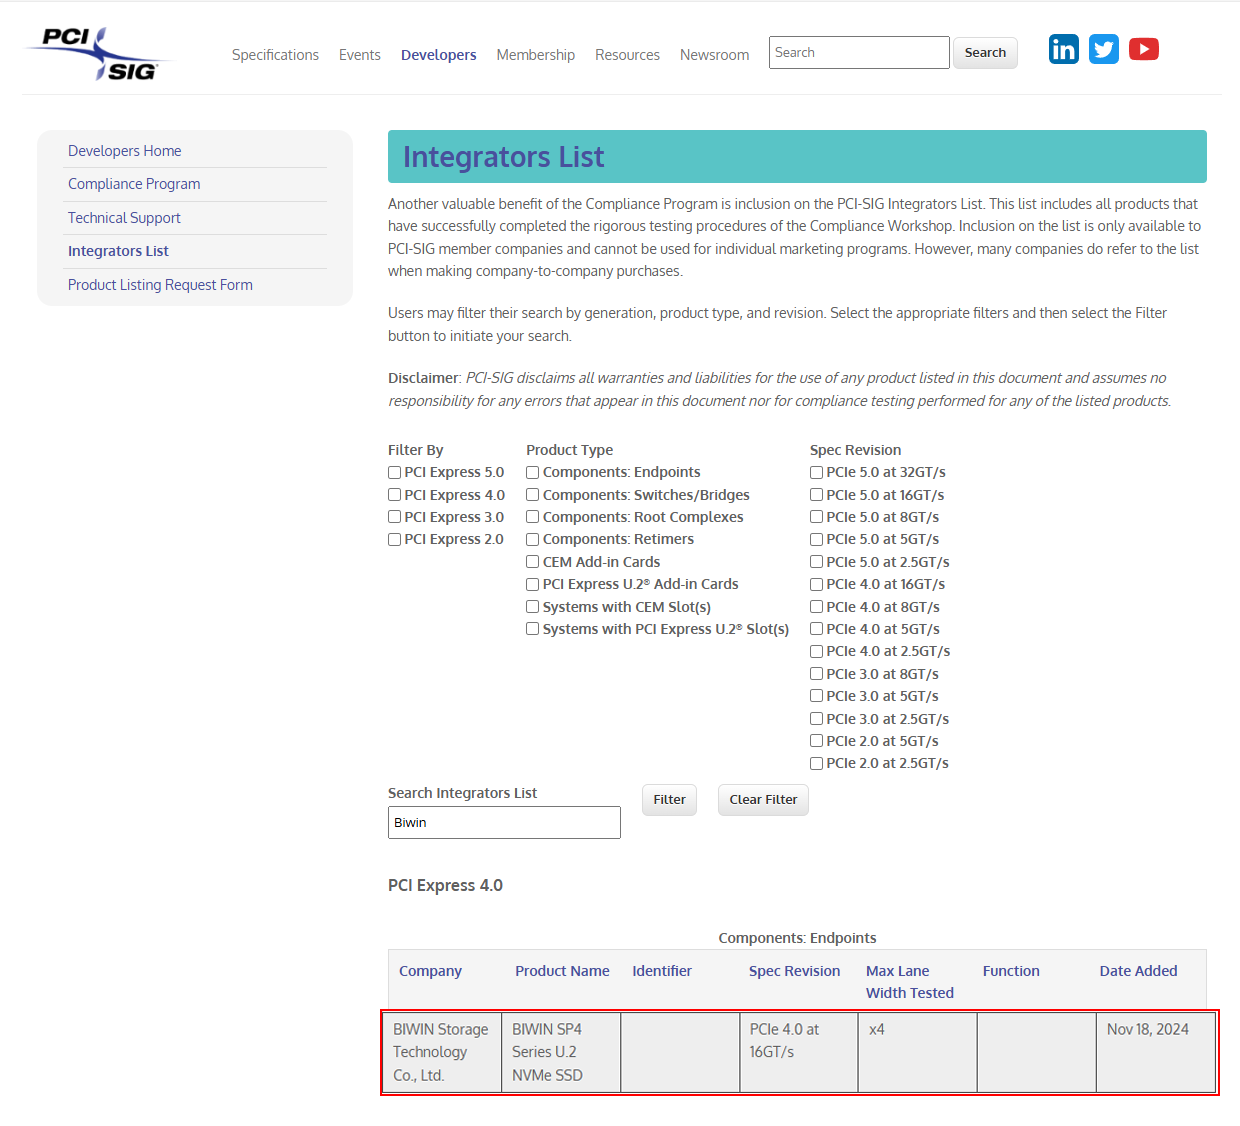Open Integrators List sidebar link
This screenshot has width=1240, height=1126.
click(x=118, y=251)
